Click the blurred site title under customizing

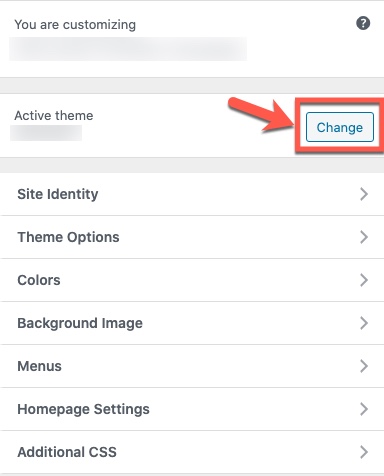point(128,49)
